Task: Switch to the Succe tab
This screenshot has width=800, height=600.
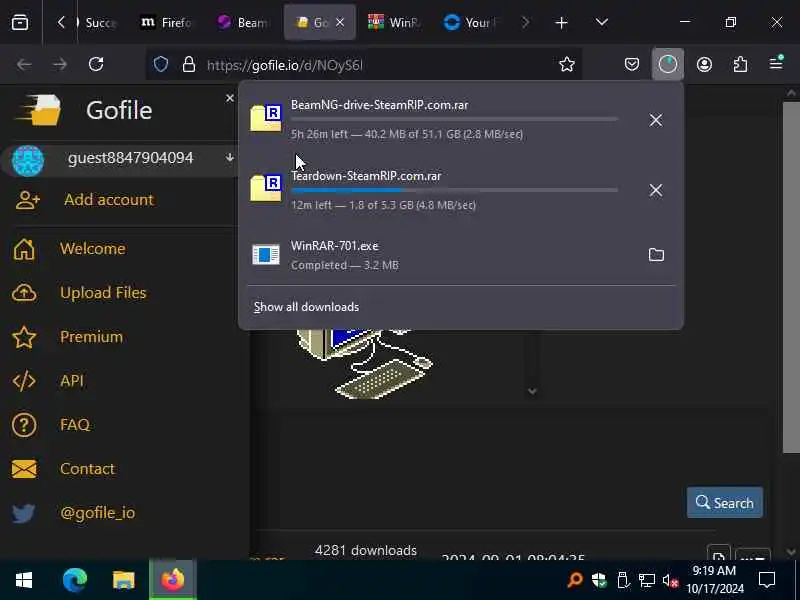Action: point(97,22)
